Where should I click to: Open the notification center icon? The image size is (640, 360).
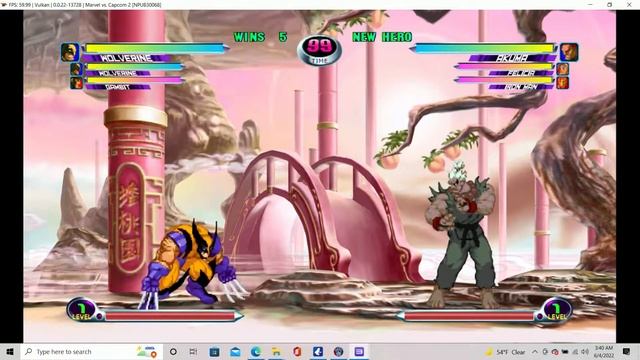tap(627, 351)
